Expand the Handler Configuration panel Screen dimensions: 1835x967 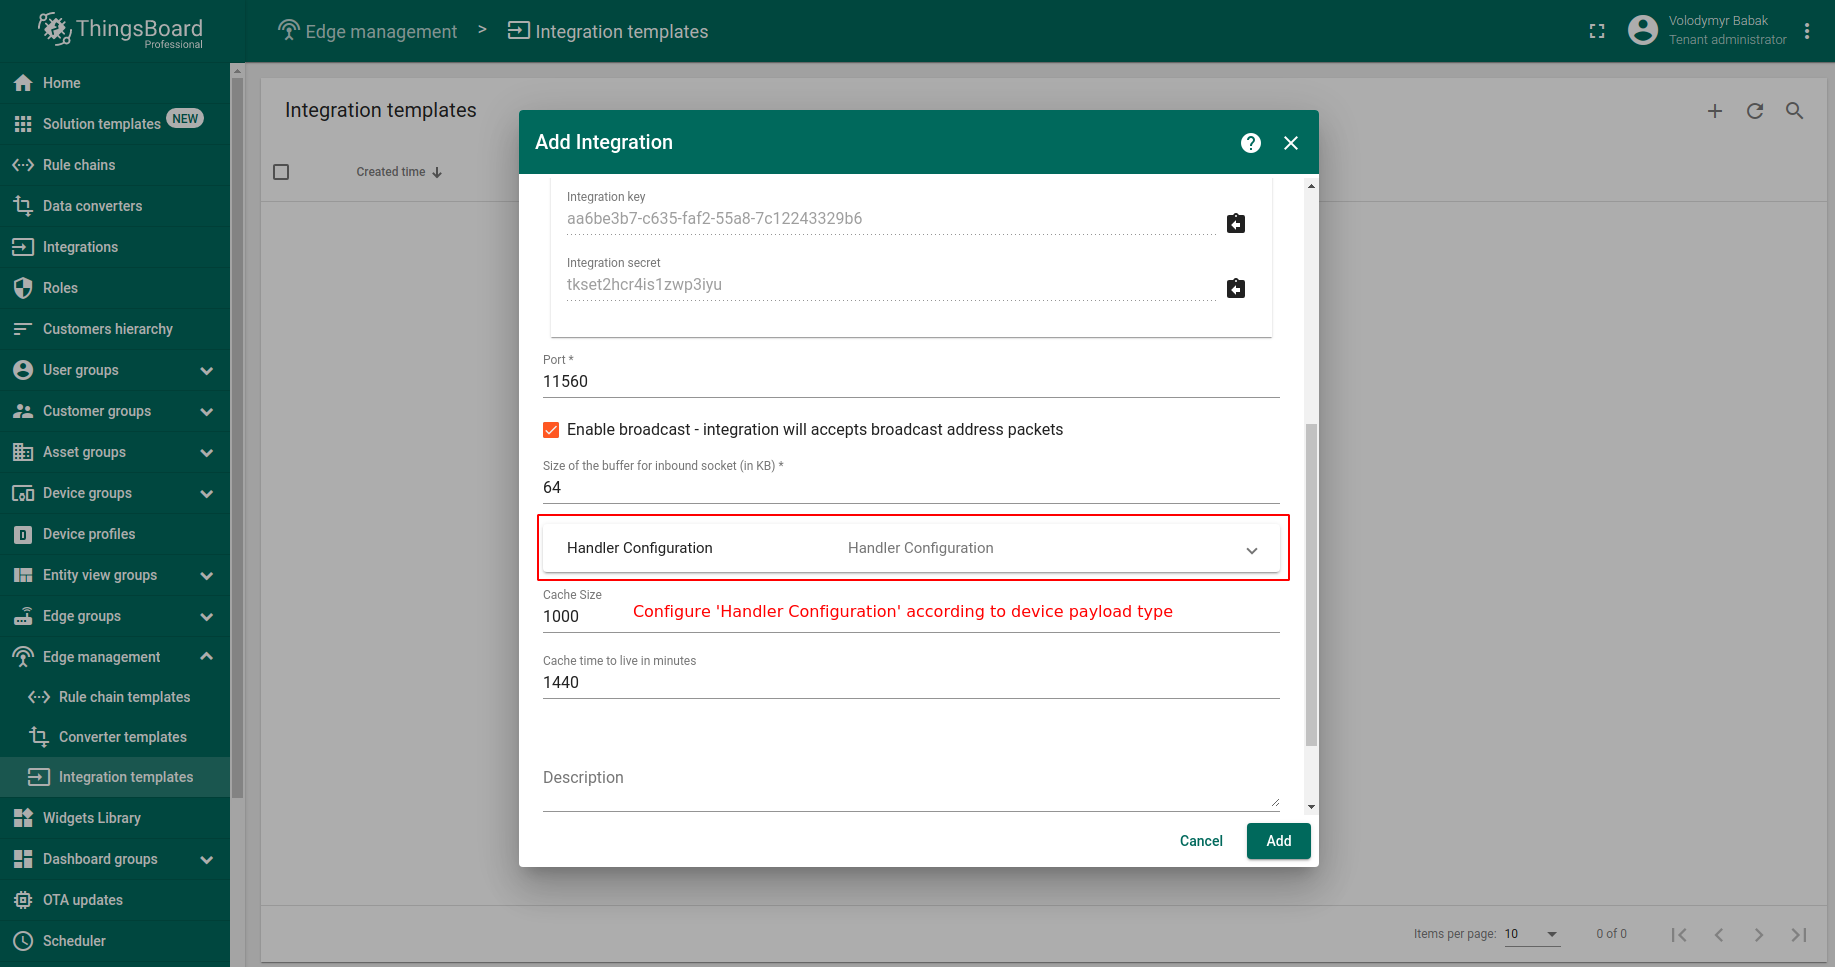point(911,548)
